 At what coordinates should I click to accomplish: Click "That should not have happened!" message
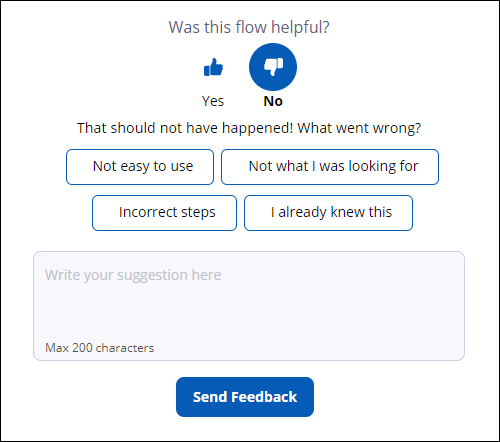(x=185, y=128)
